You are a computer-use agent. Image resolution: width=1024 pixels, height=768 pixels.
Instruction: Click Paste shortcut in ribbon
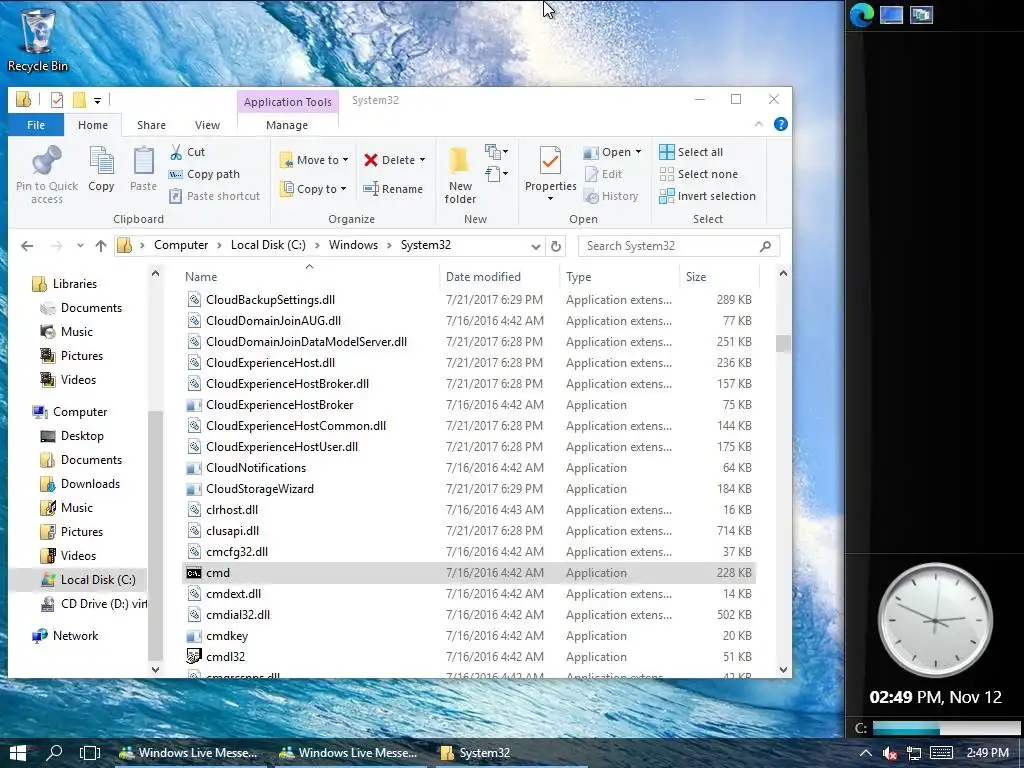coord(214,196)
